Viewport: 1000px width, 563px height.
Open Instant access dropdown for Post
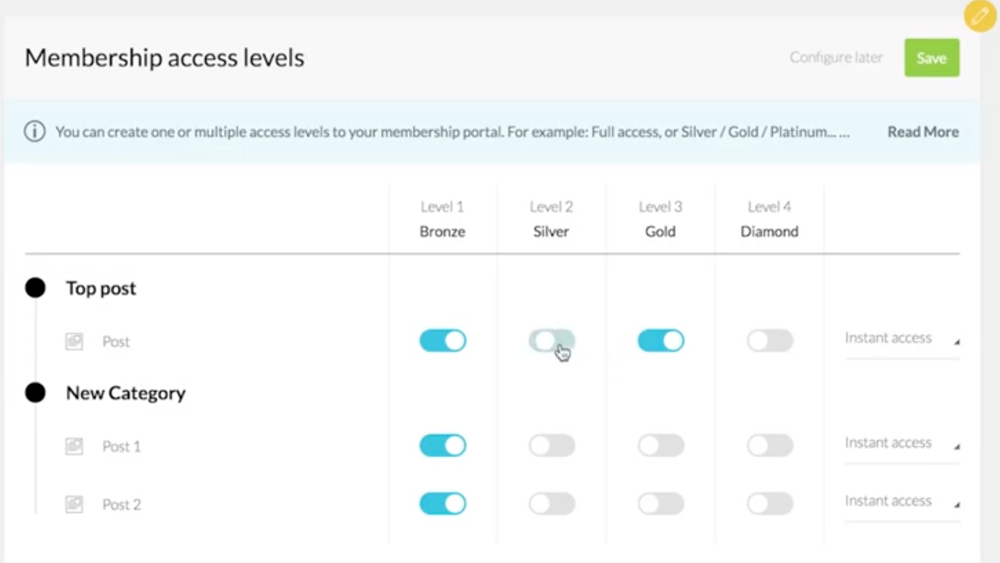point(901,338)
